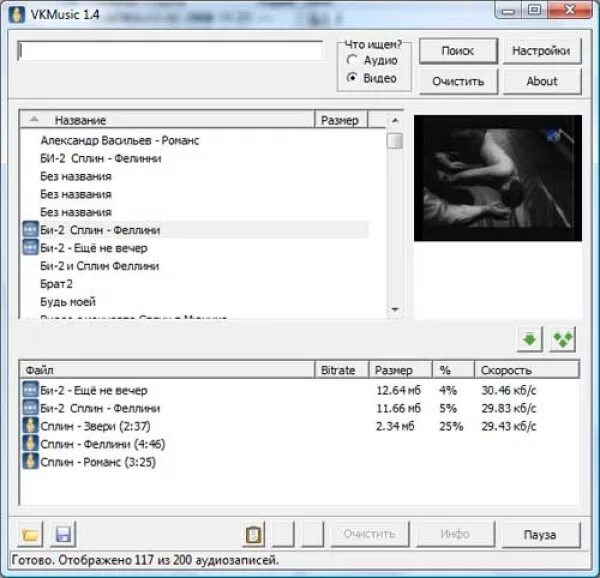
Task: Select Сплин - Романс (3:25) download row
Action: 300,462
